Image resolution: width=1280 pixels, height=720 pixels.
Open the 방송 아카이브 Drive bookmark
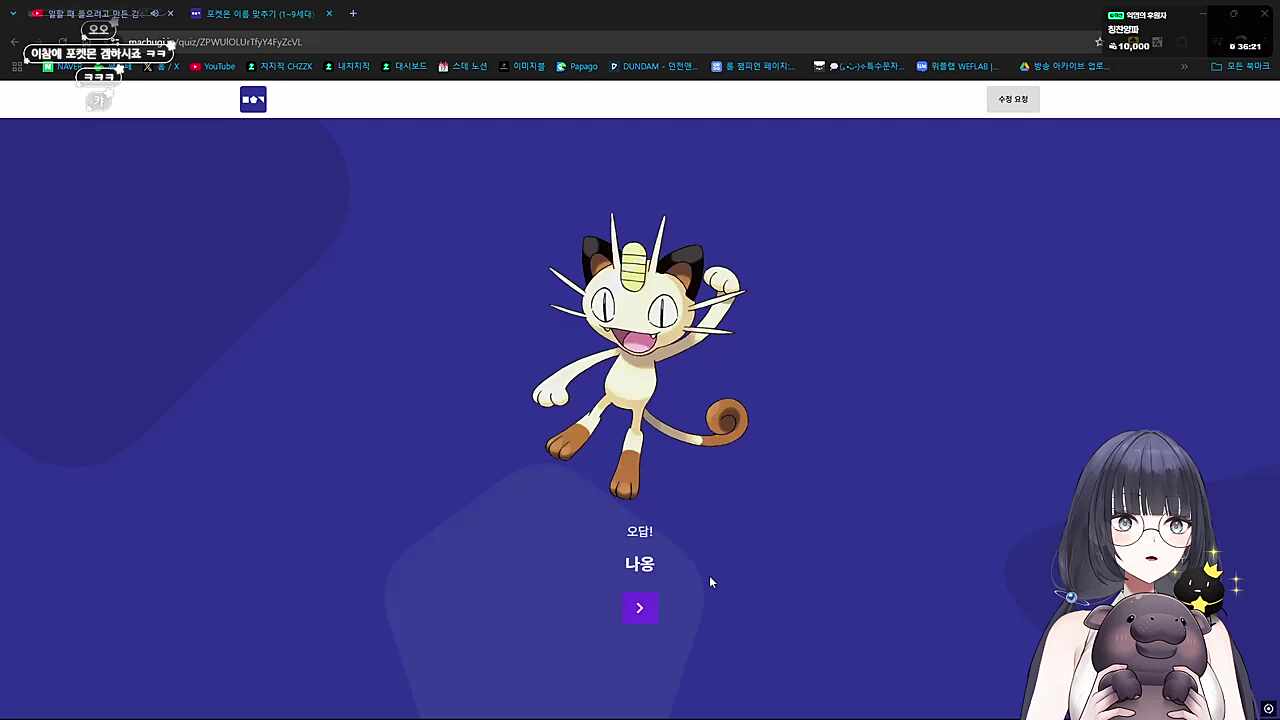[1063, 66]
